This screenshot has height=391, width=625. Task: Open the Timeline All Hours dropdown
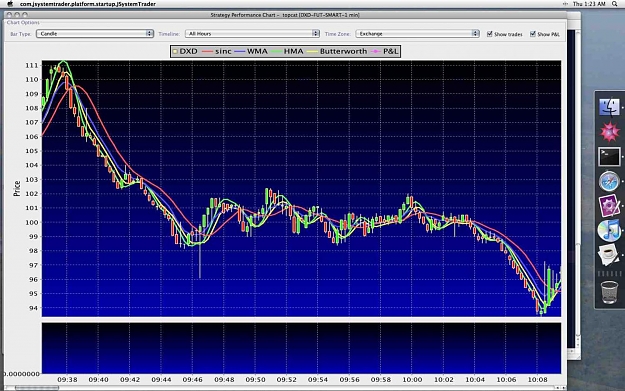(x=252, y=34)
